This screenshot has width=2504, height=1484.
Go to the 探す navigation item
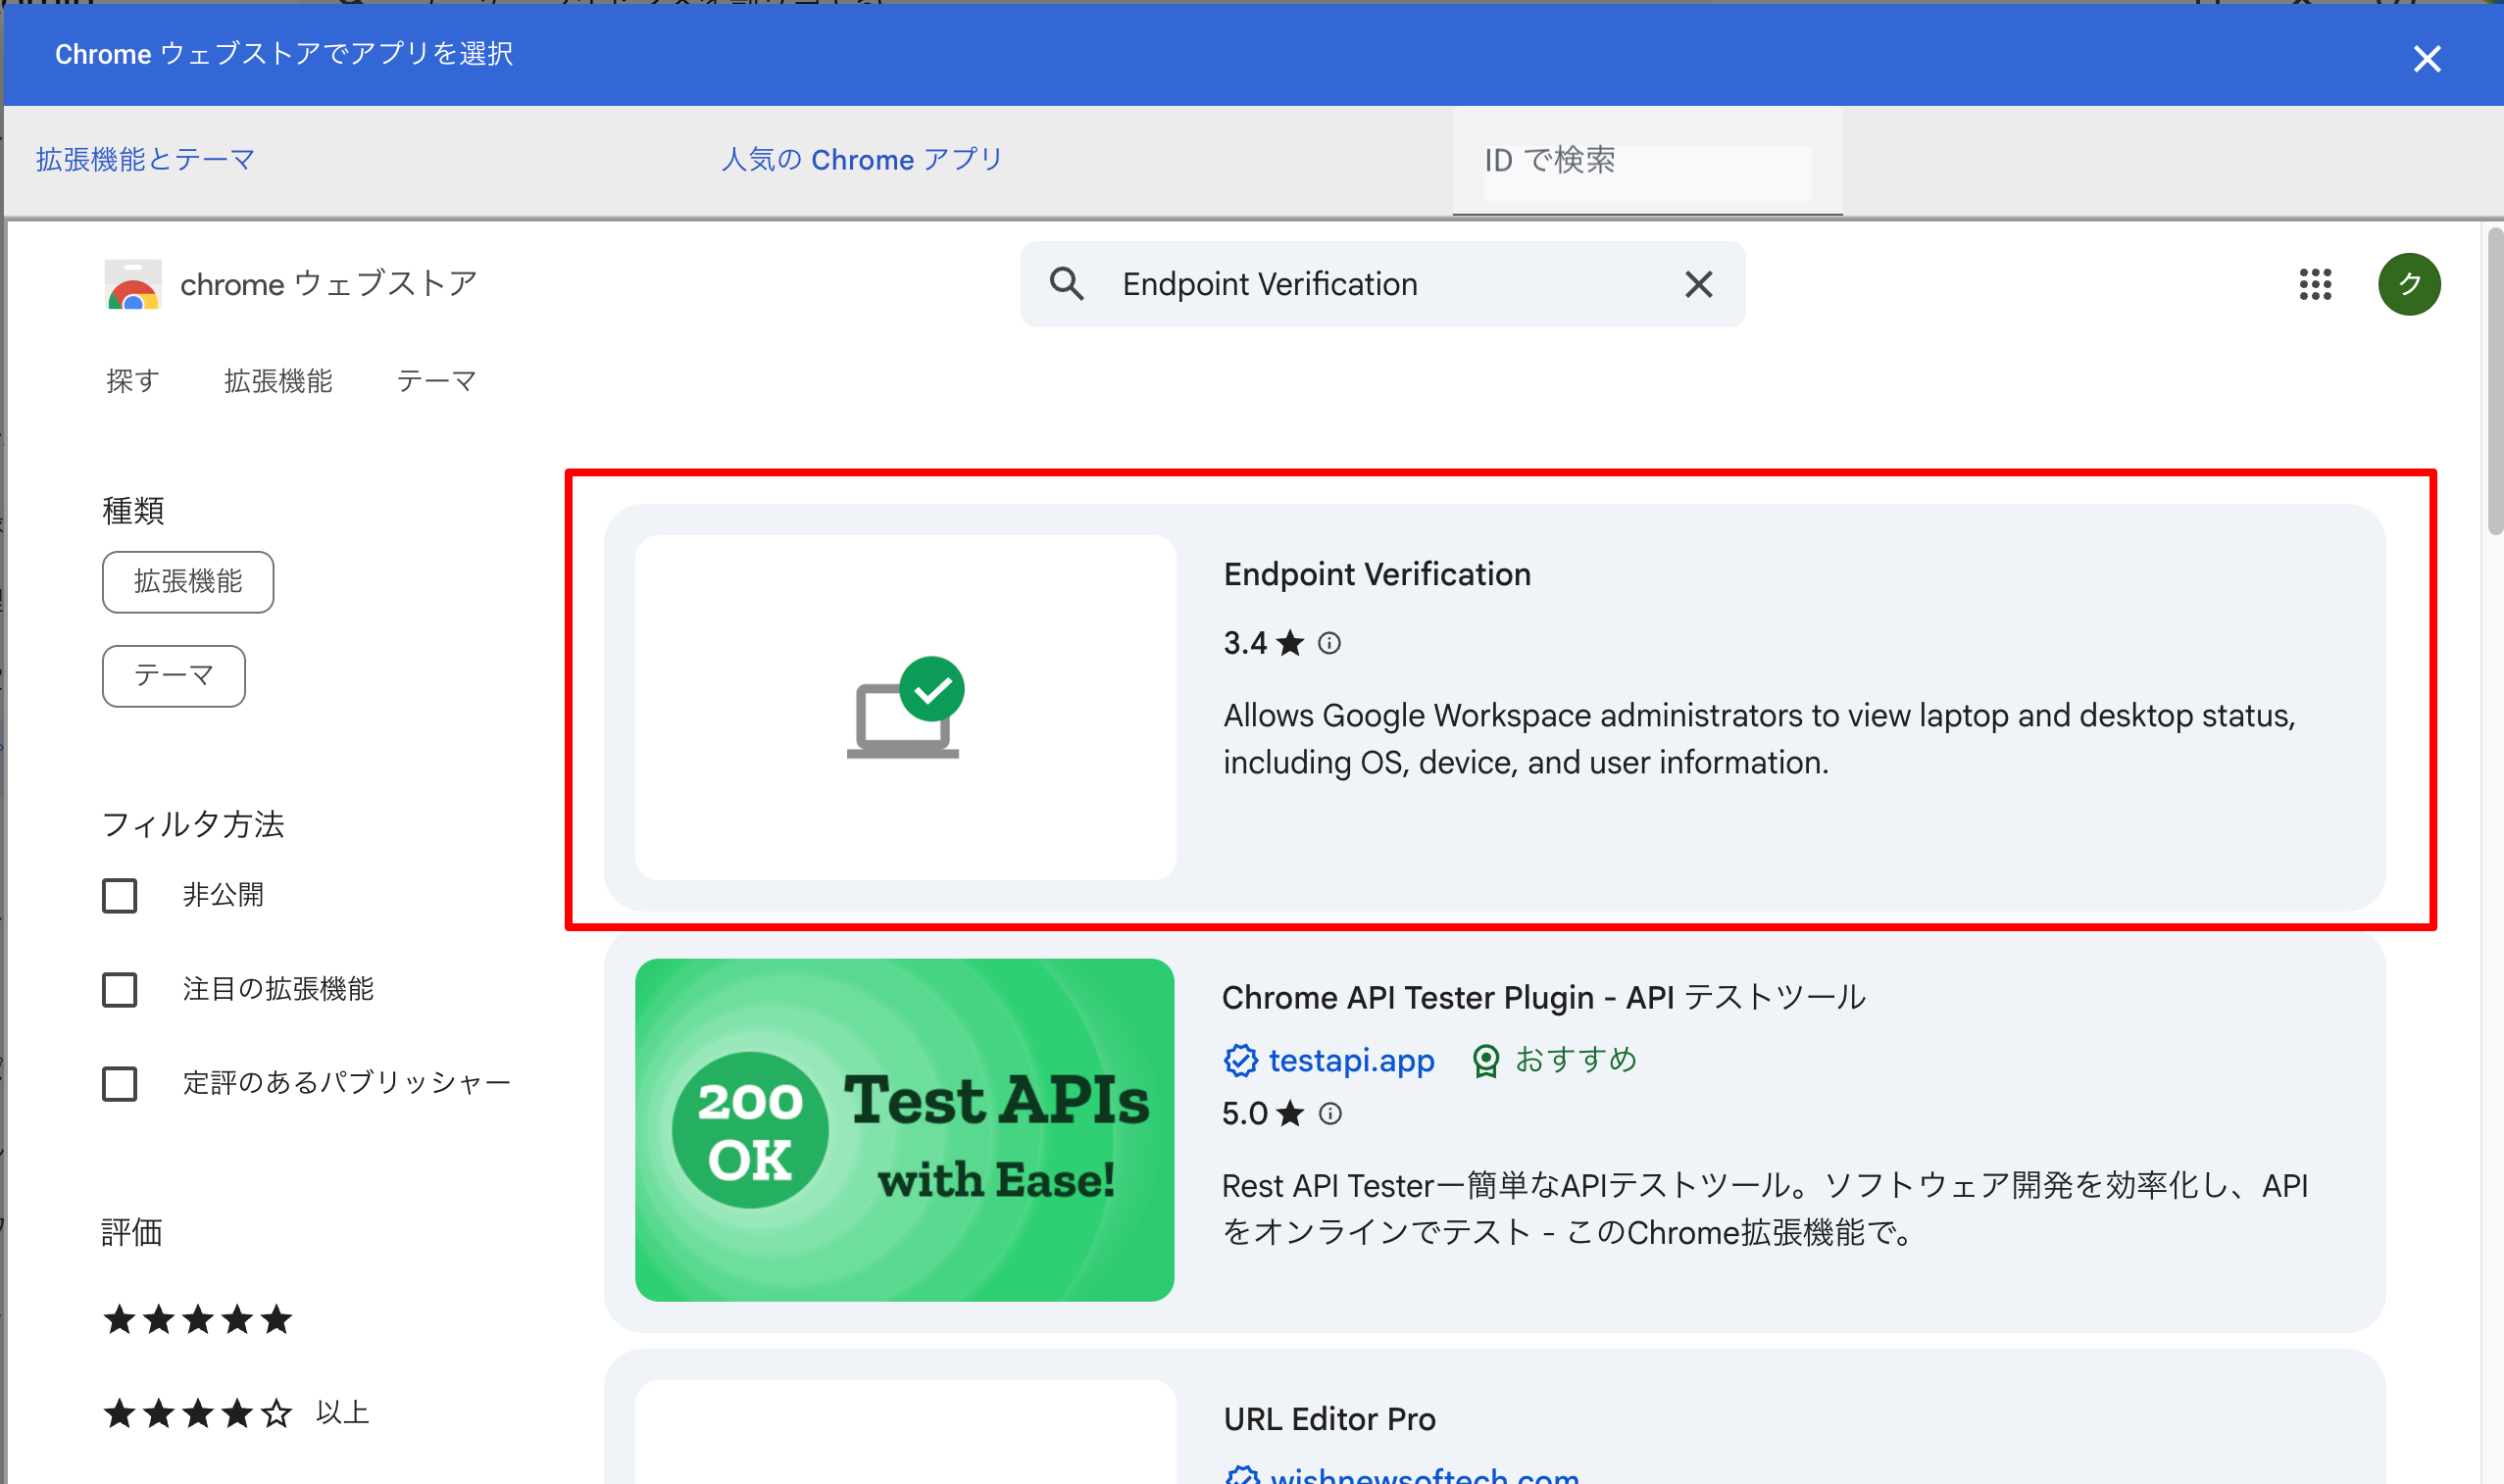(x=133, y=381)
